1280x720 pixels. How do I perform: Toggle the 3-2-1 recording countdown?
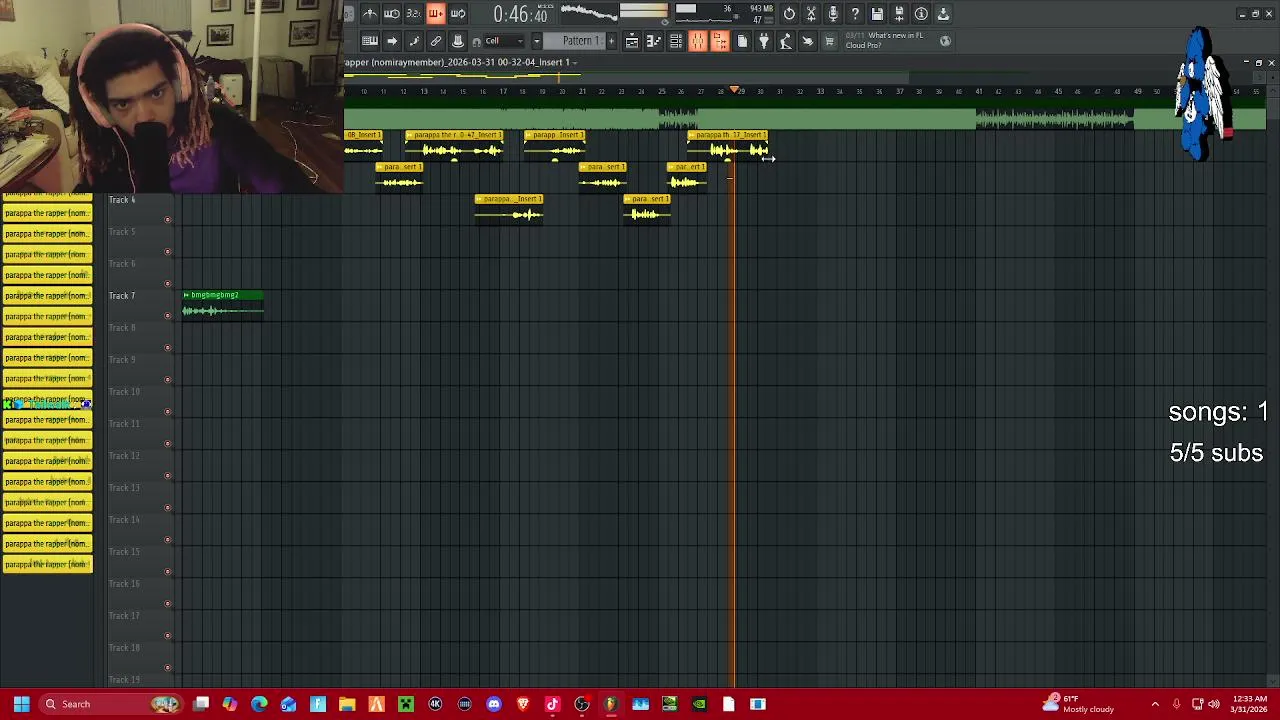coord(414,14)
